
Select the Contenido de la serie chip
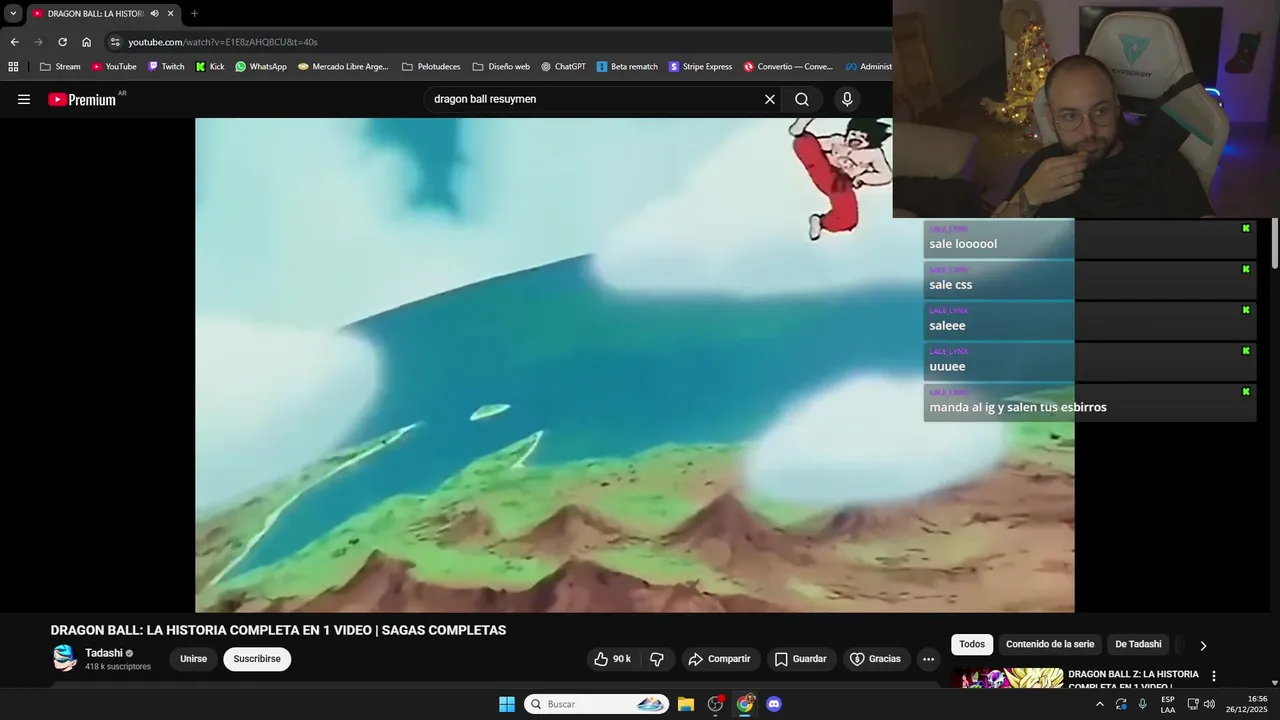[x=1050, y=645]
